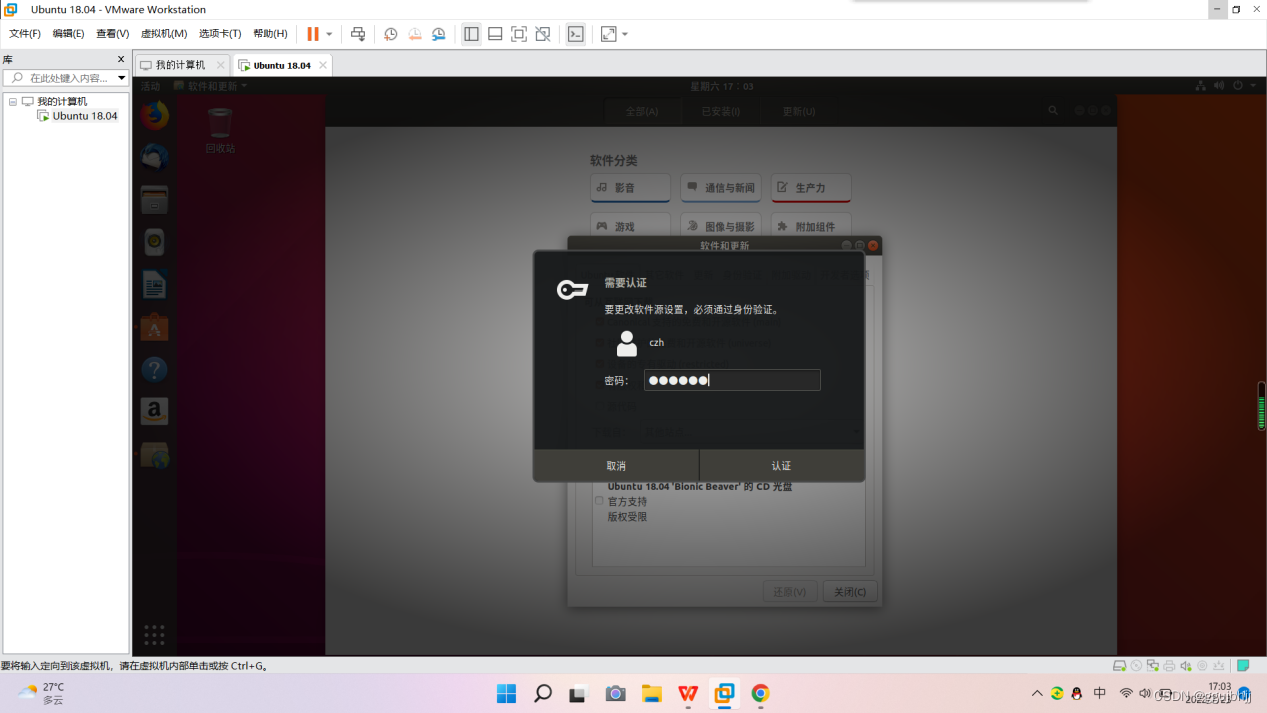
Task: Open the 影音 software category
Action: click(630, 187)
